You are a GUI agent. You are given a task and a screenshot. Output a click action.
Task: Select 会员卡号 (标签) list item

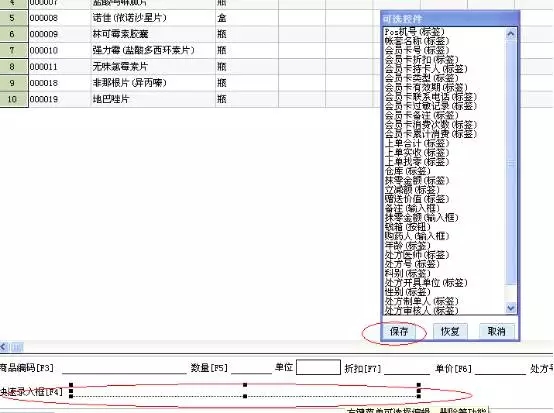point(417,50)
